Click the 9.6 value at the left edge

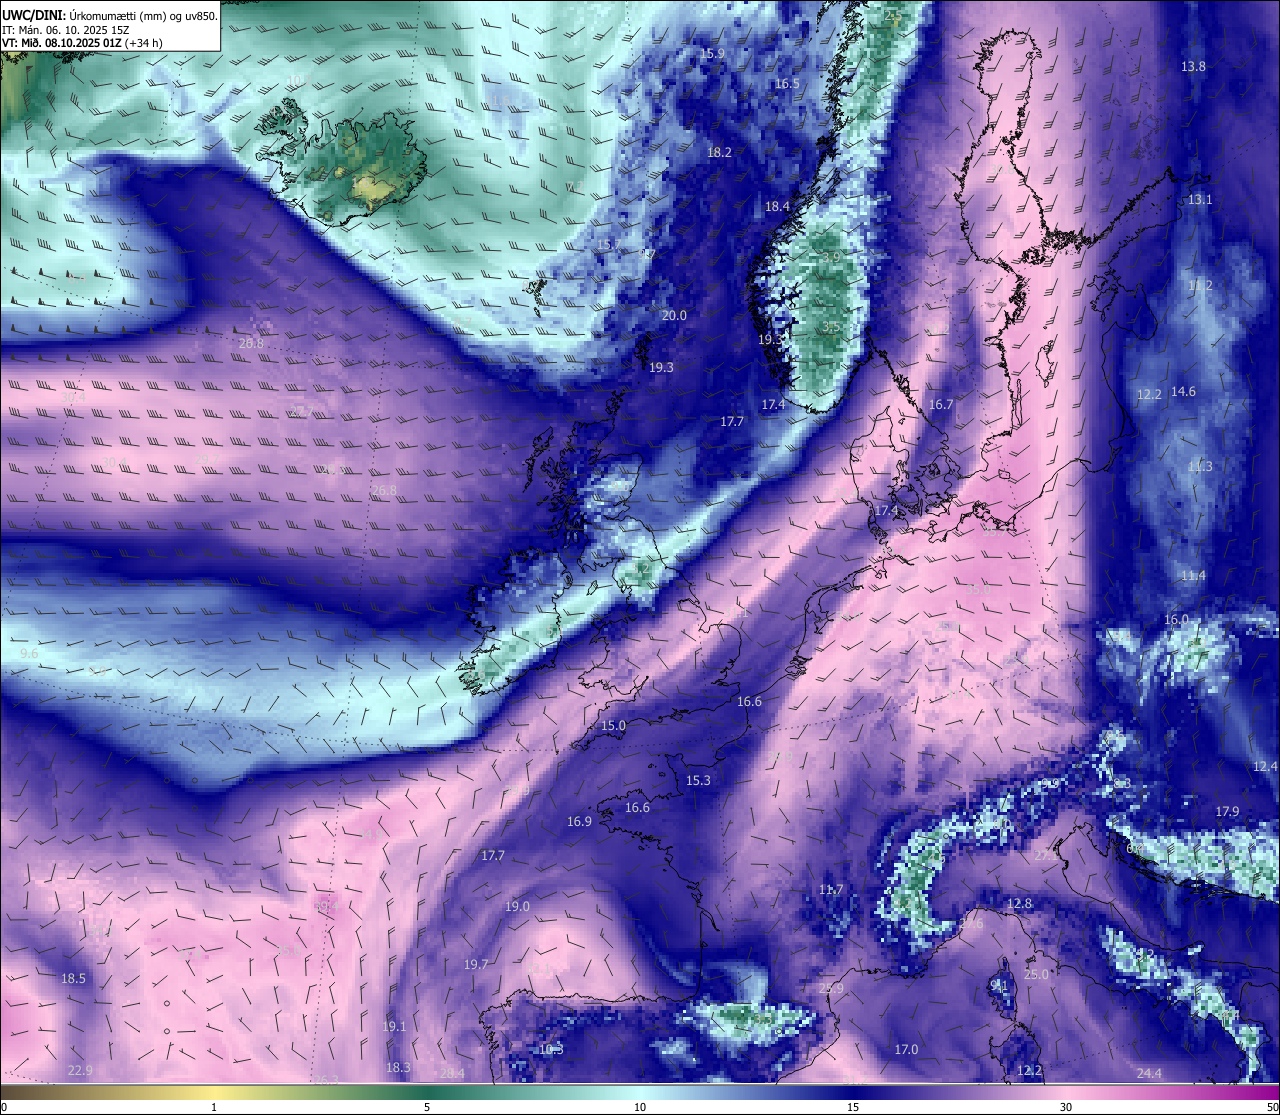(29, 653)
